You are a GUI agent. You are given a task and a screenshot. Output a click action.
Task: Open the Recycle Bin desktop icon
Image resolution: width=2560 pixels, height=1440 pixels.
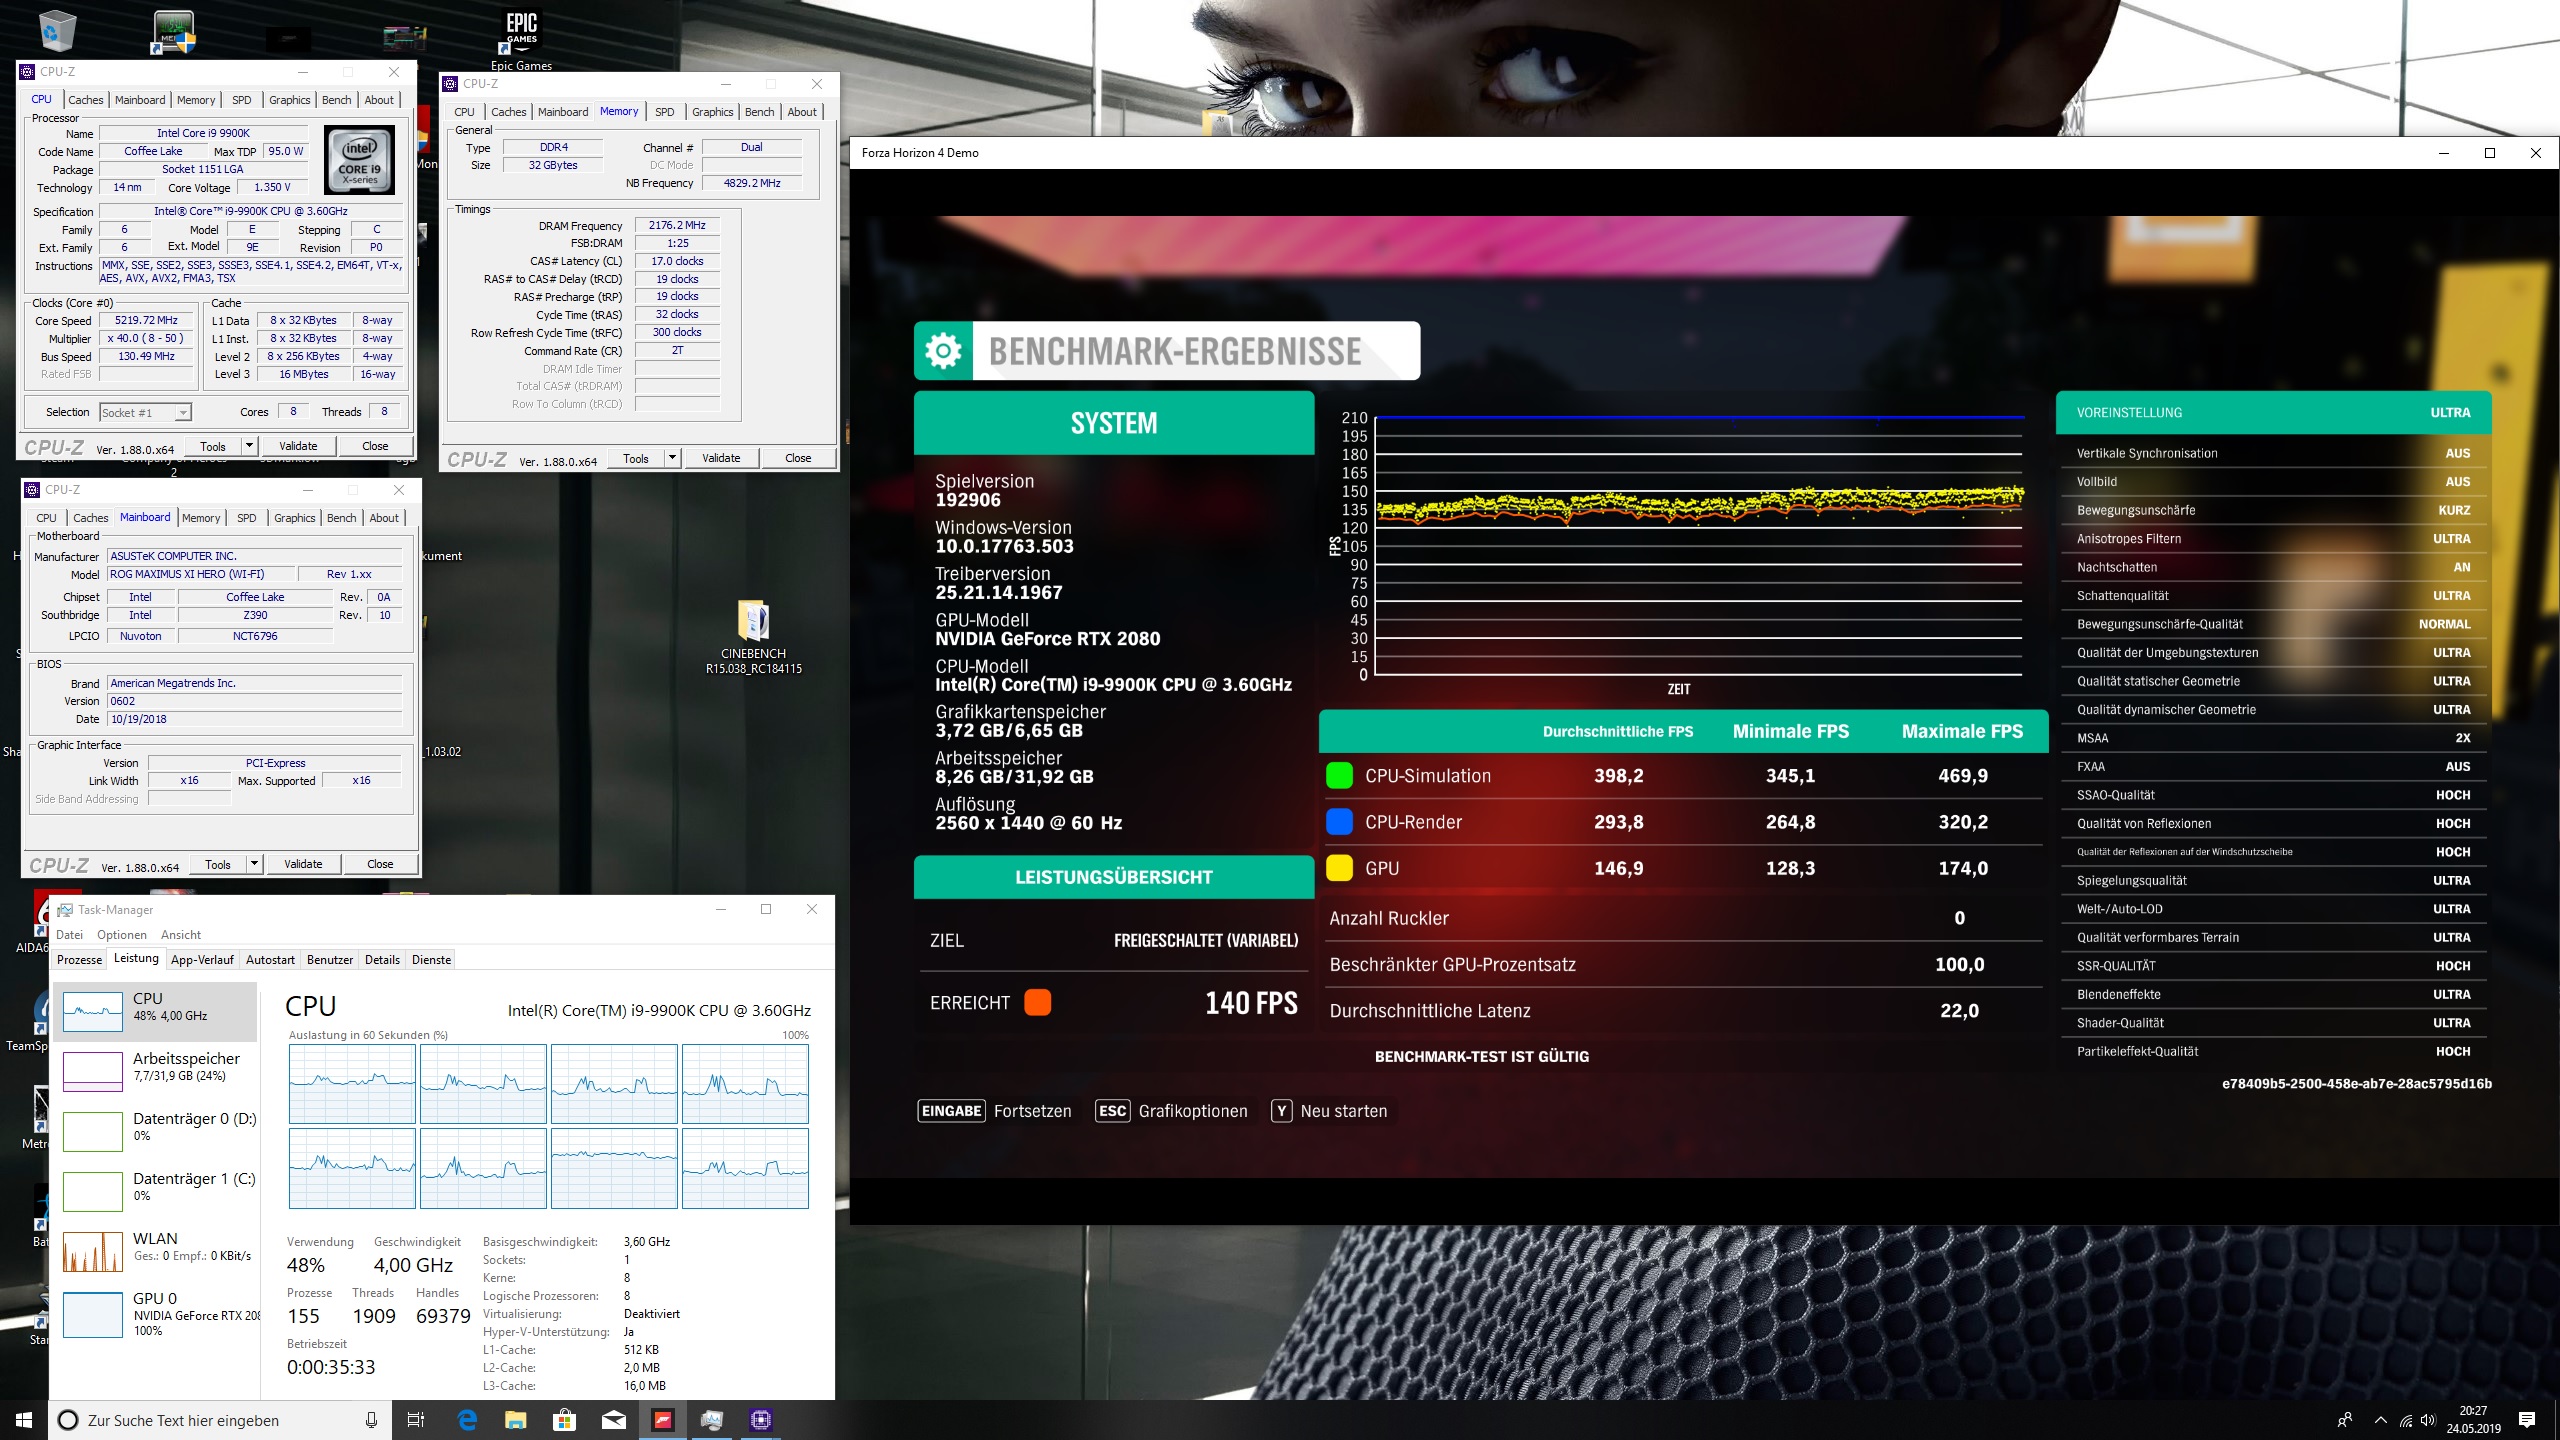[57, 30]
